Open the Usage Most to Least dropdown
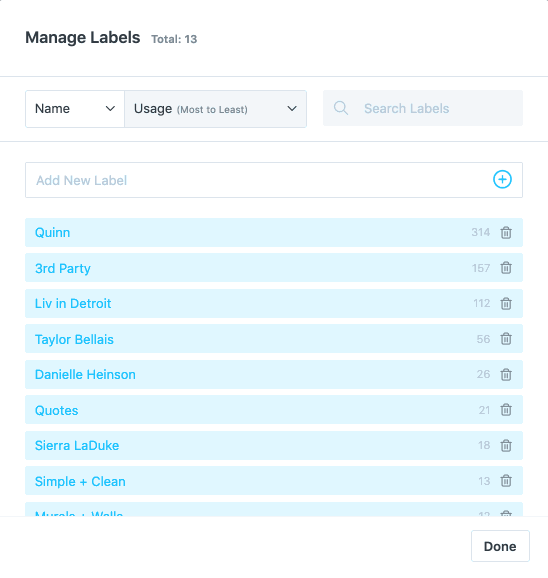548x578 pixels. [216, 109]
